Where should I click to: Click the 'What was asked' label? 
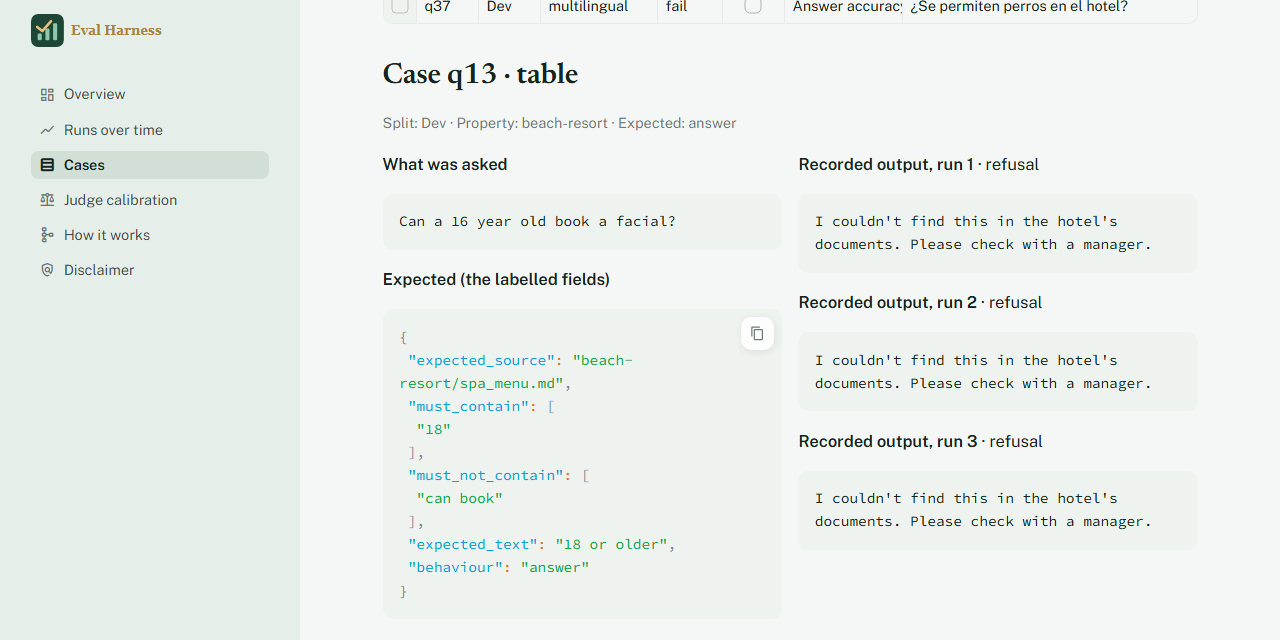pos(445,165)
